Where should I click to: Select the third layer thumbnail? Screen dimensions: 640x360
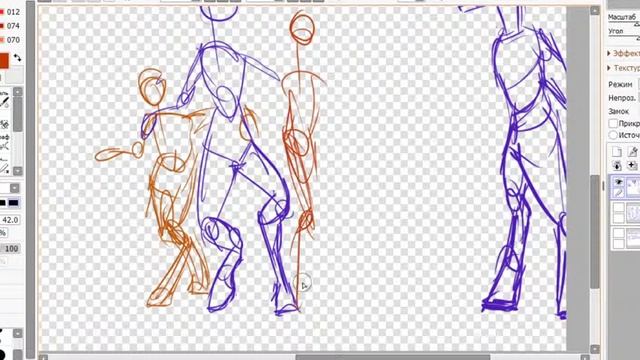coord(633,238)
